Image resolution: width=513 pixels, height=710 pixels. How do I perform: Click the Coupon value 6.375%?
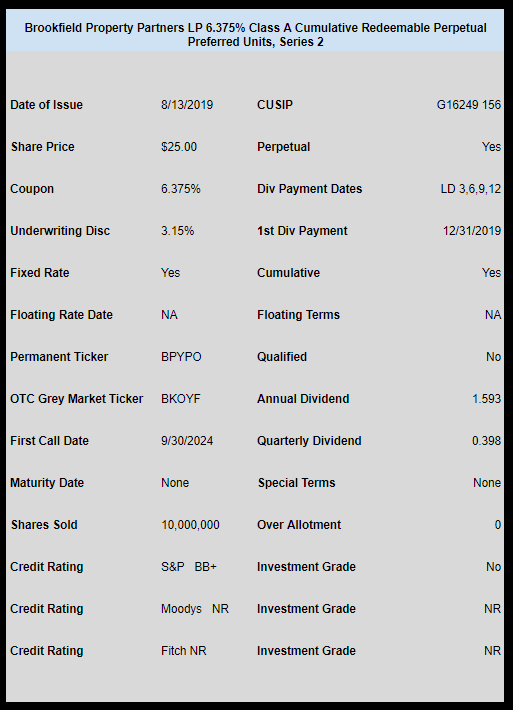click(x=181, y=189)
